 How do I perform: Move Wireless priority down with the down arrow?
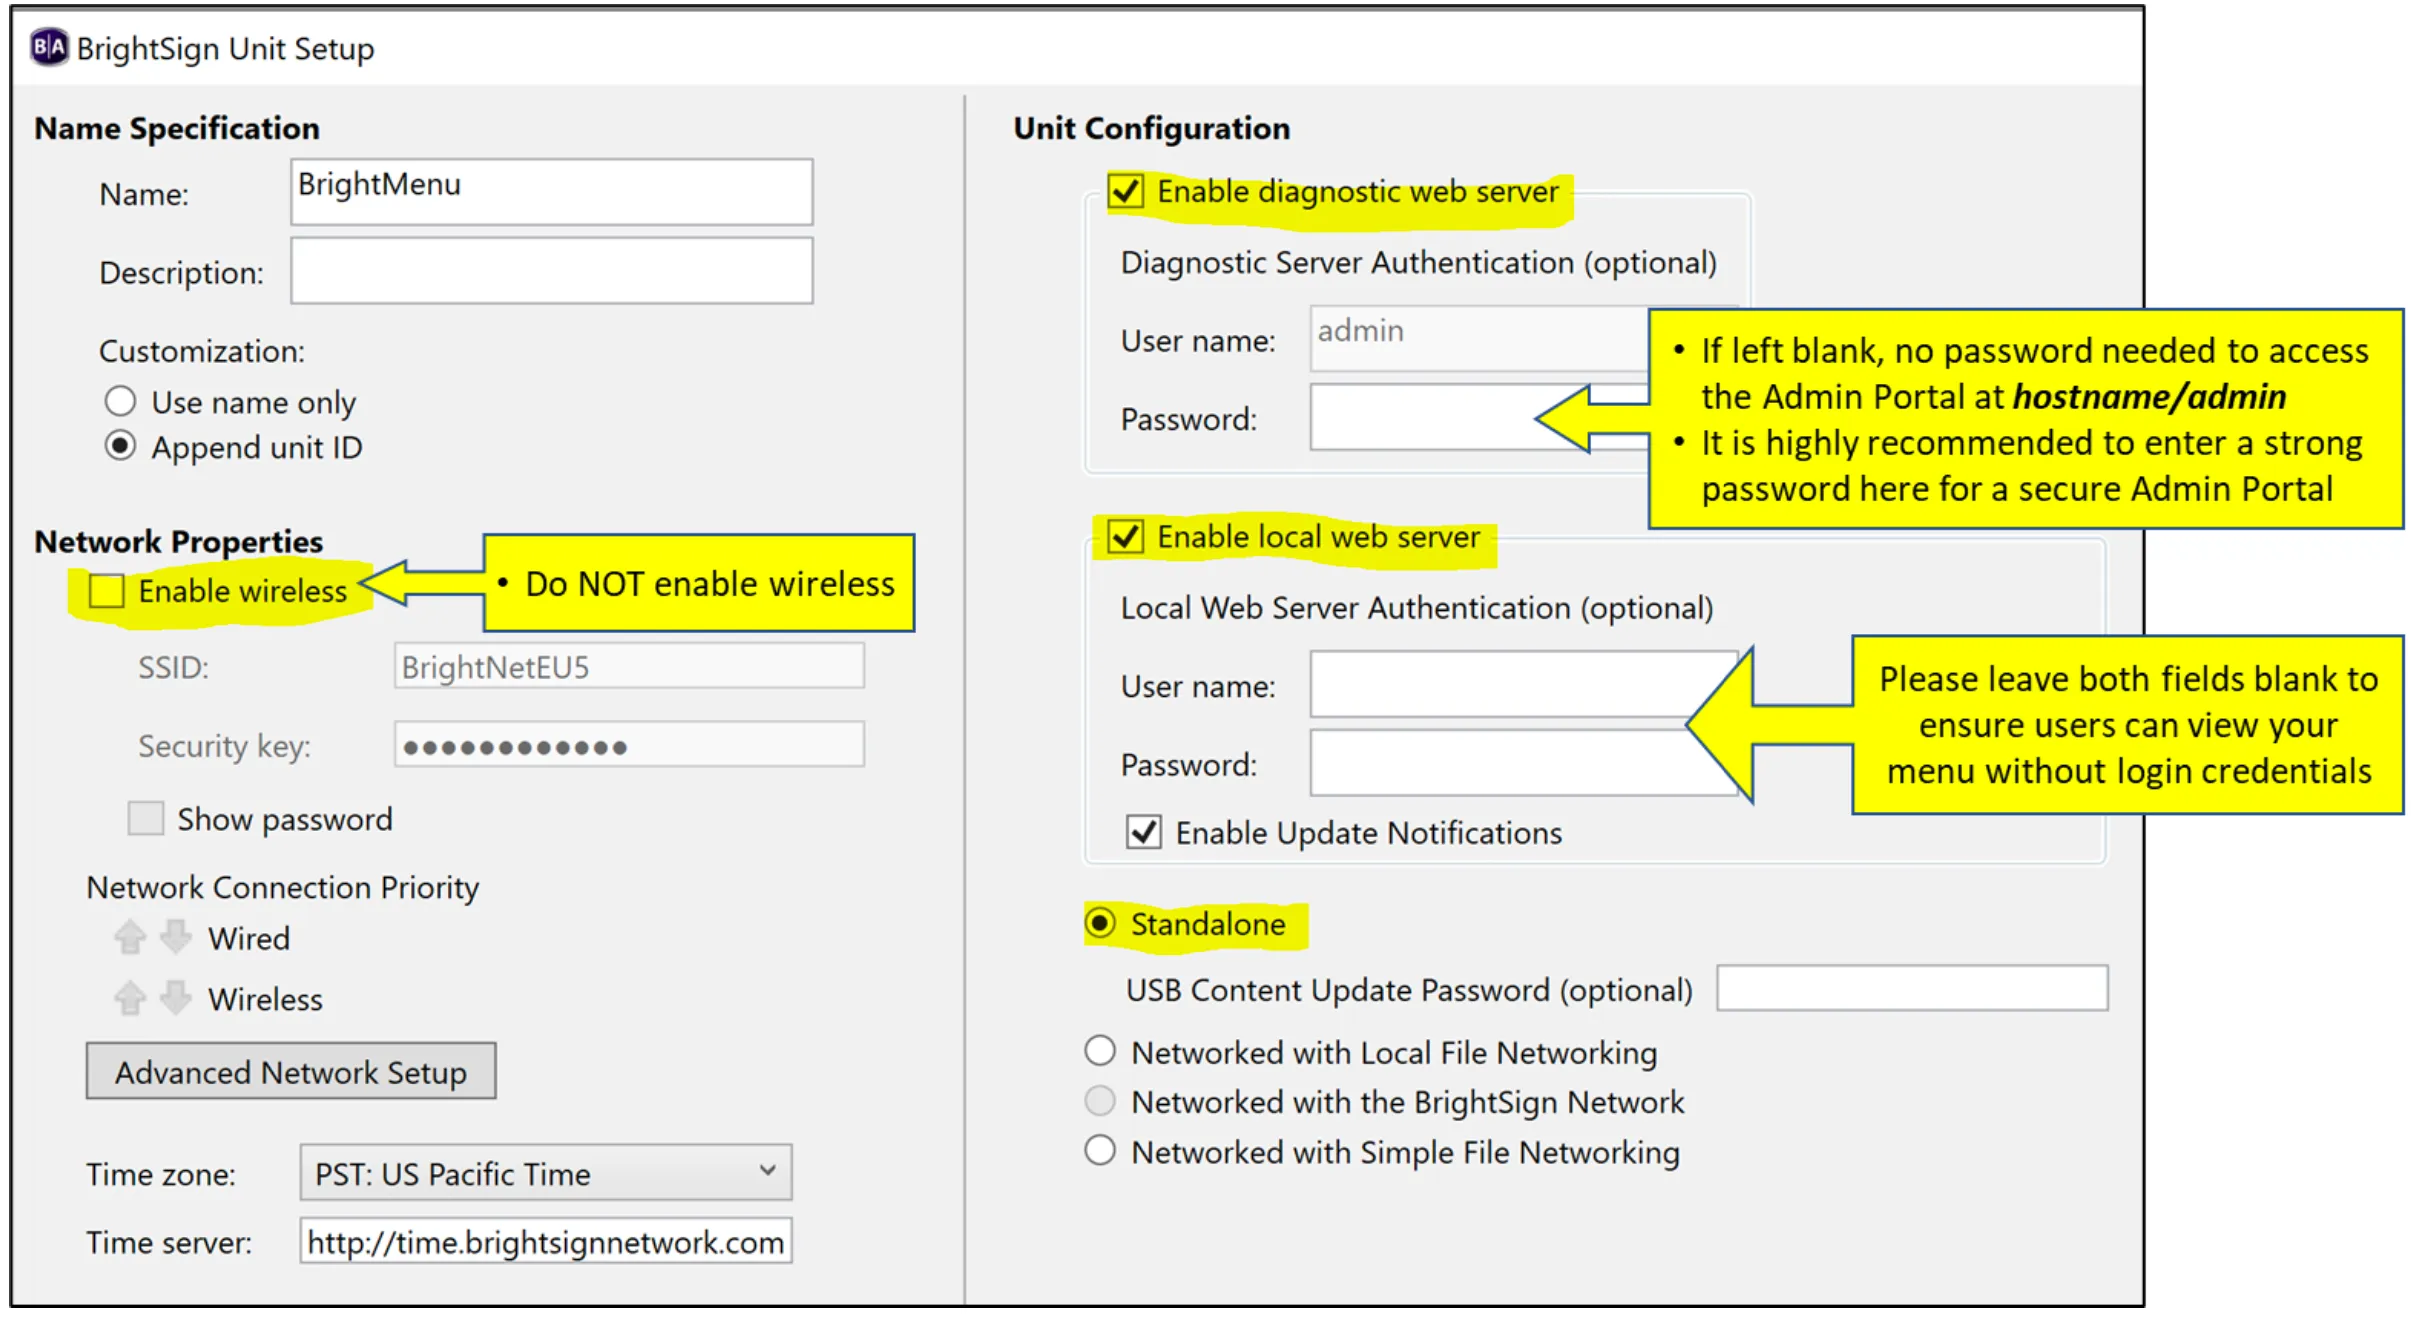tap(176, 997)
